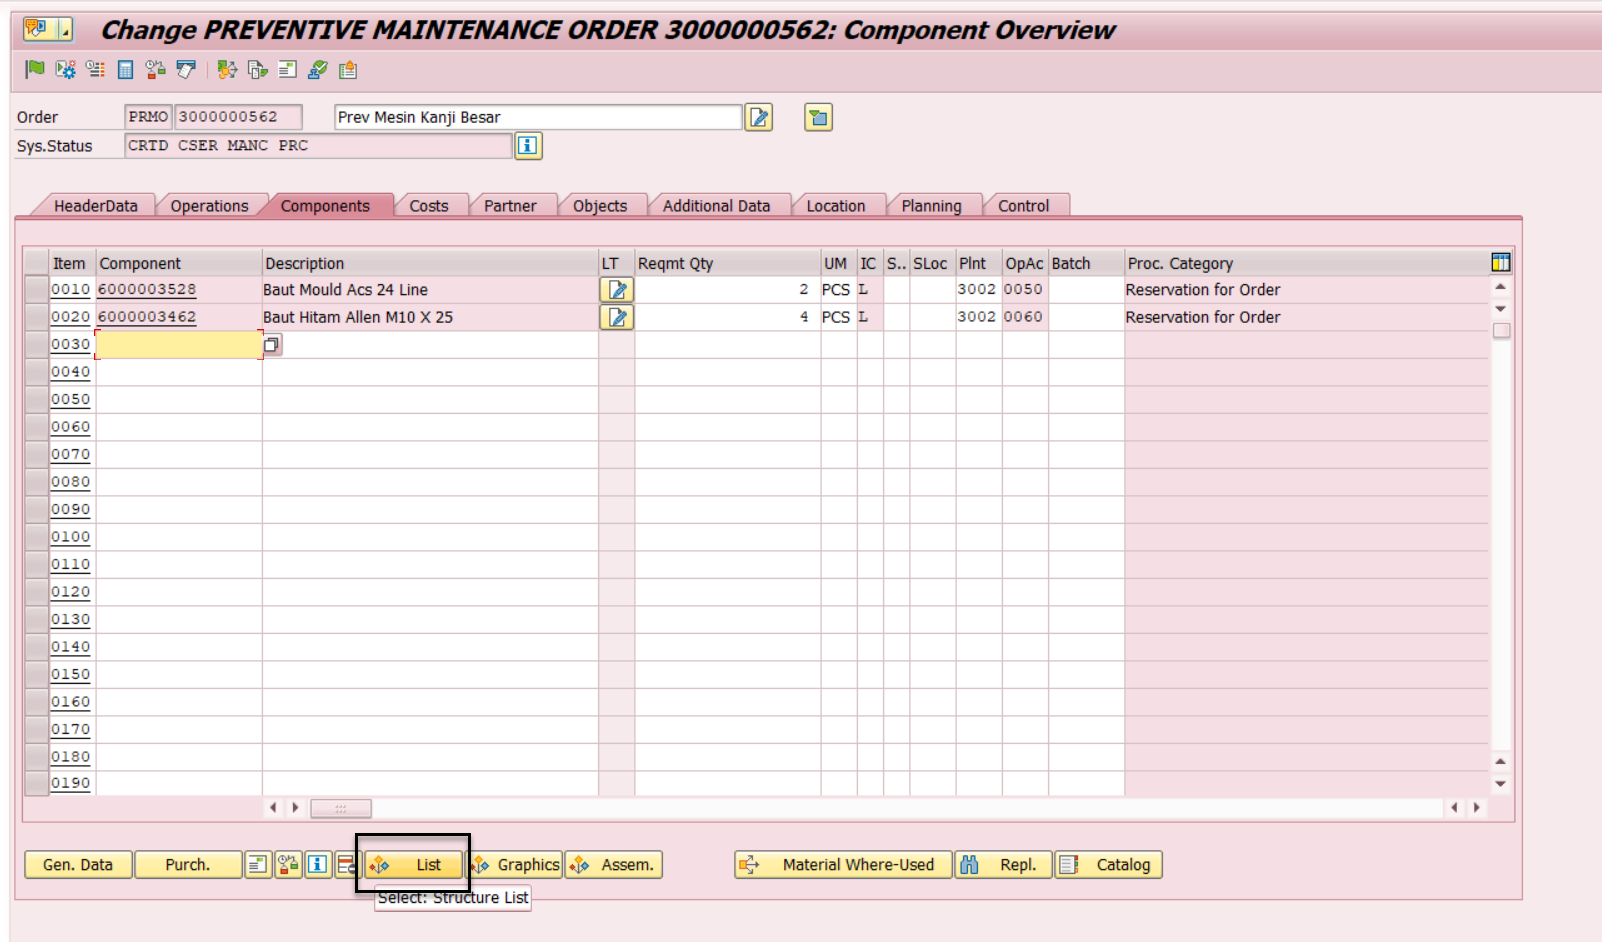Switch to the Operations tab
1602x942 pixels.
click(x=210, y=205)
